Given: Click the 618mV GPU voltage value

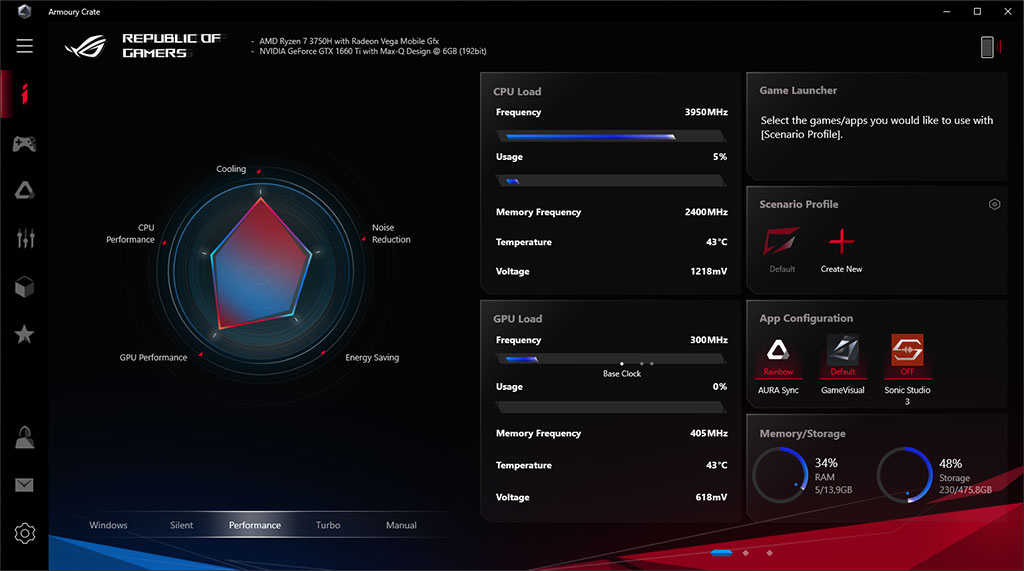Looking at the screenshot, I should pyautogui.click(x=711, y=497).
